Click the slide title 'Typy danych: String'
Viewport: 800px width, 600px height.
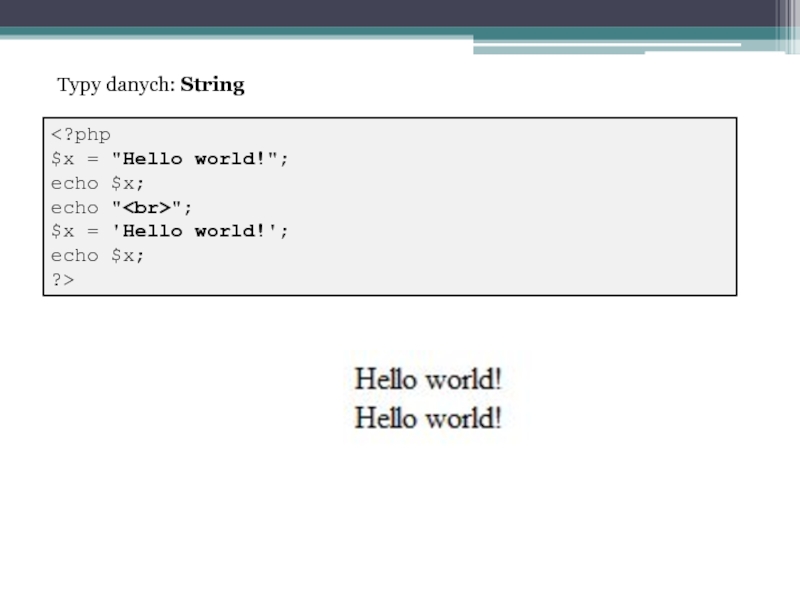[151, 85]
